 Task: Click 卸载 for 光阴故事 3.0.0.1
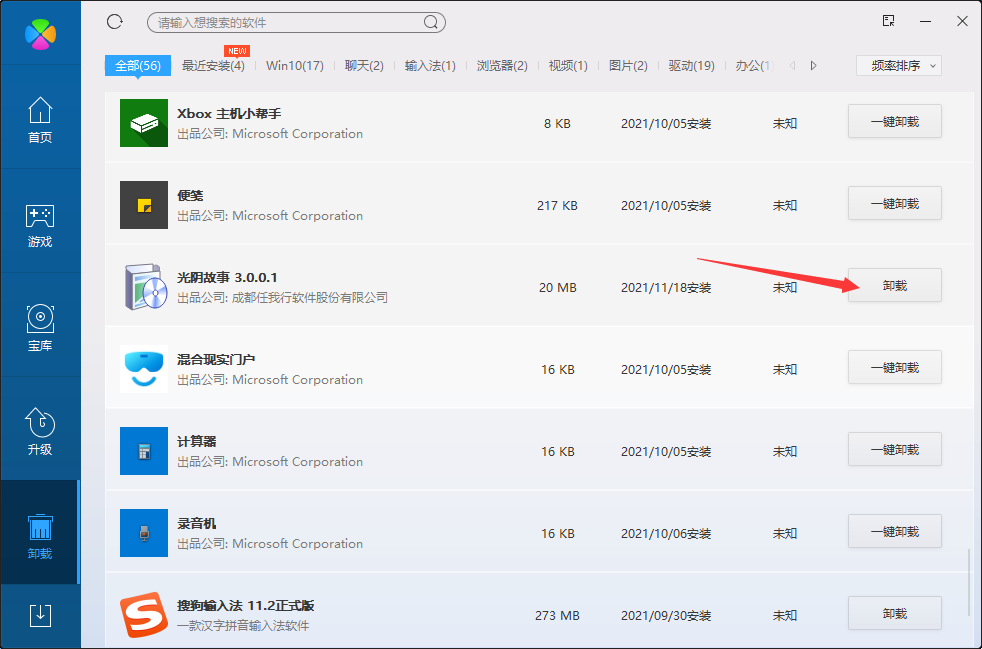pos(894,286)
